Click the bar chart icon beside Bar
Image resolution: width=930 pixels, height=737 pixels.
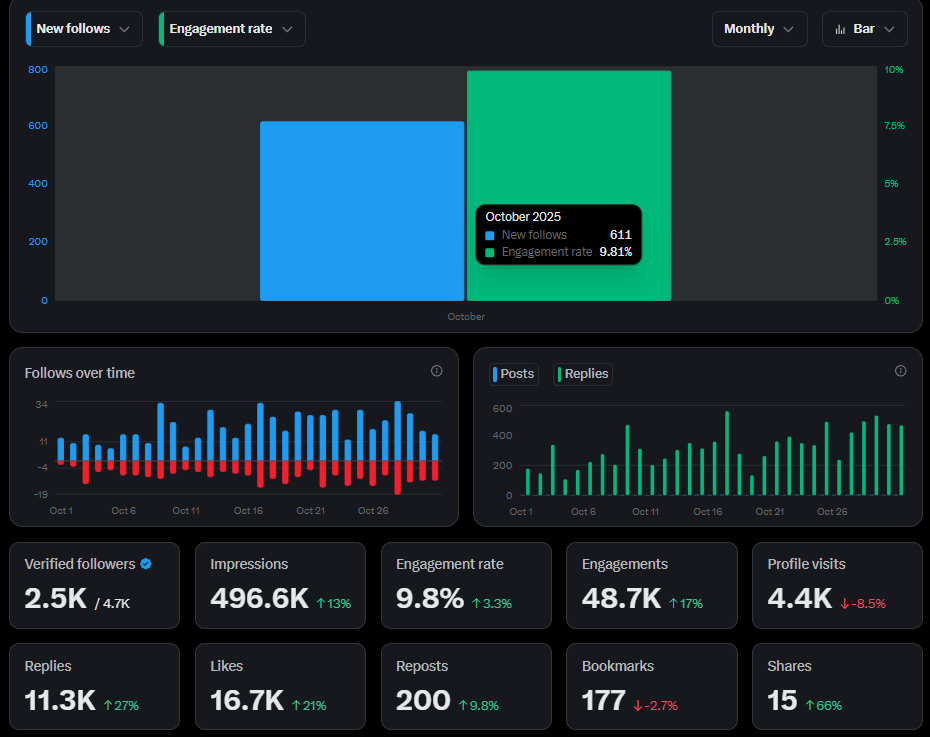coord(840,30)
